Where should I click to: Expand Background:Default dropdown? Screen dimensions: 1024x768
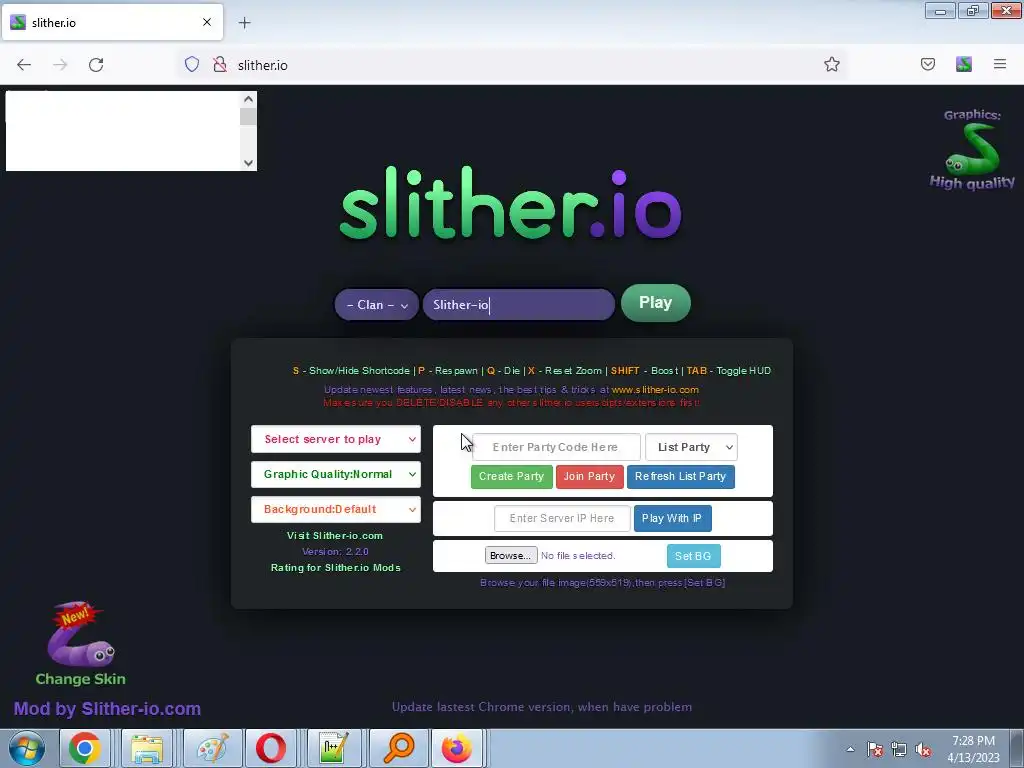pyautogui.click(x=336, y=509)
